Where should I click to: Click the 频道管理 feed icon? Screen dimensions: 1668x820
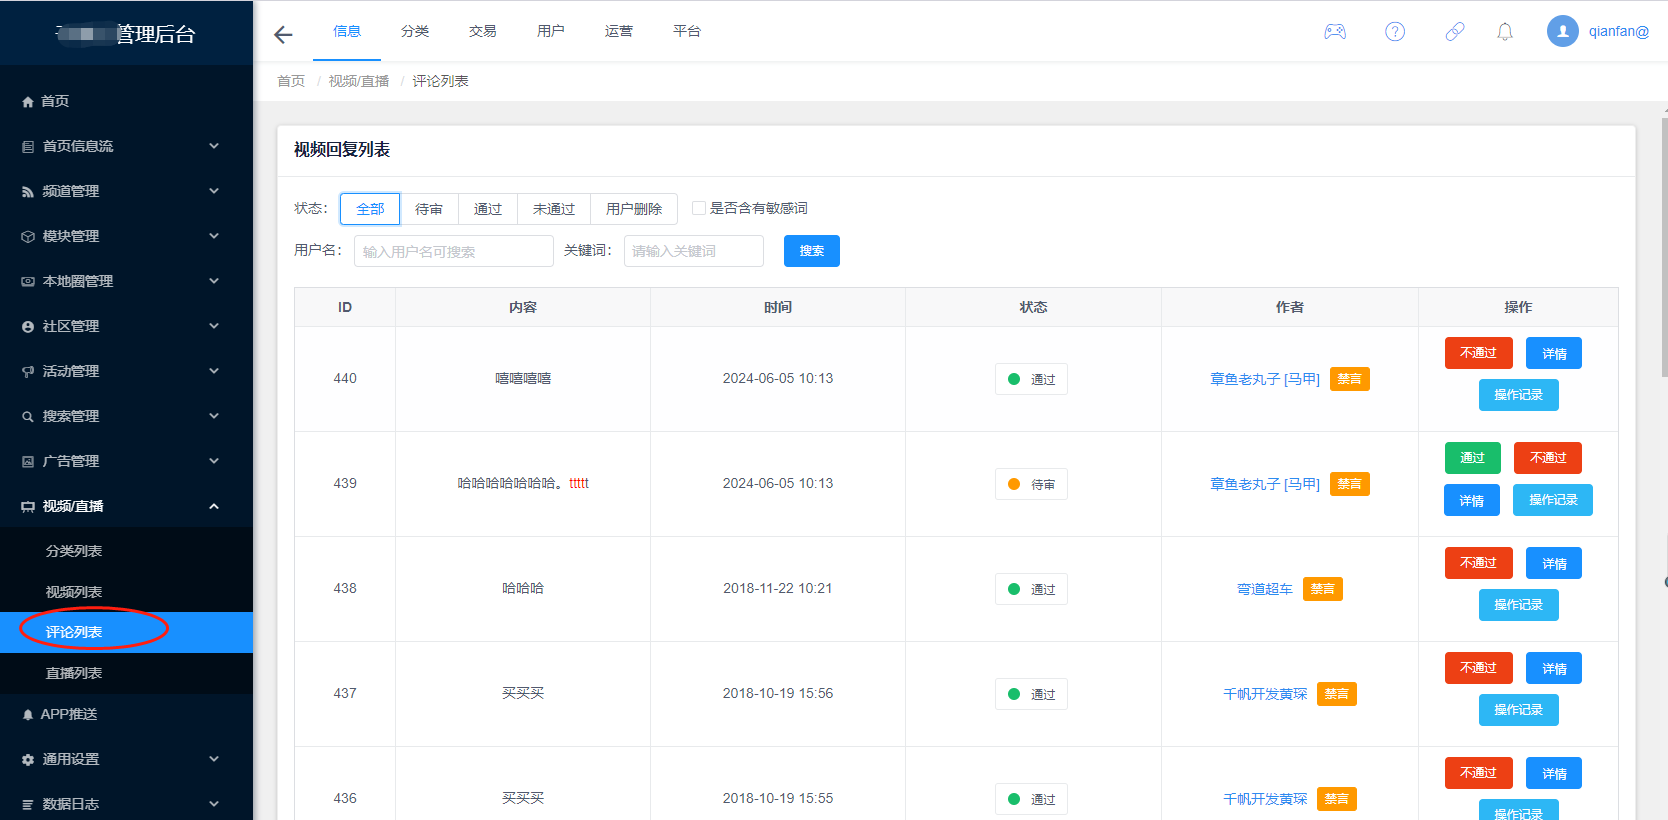point(28,192)
